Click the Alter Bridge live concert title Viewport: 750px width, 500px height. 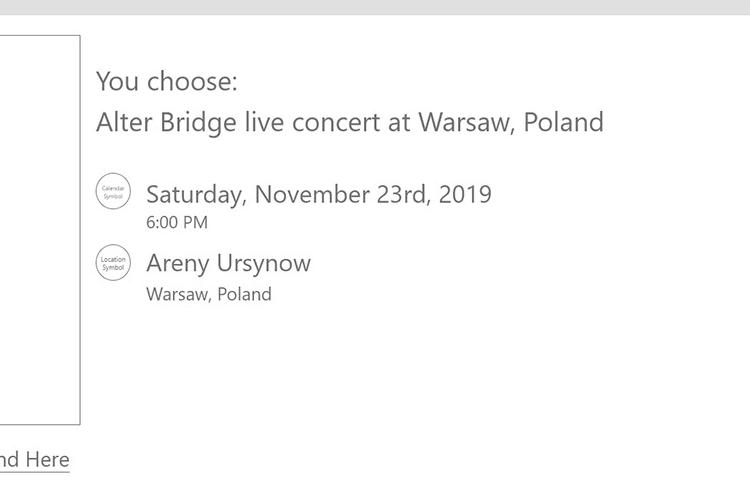tap(350, 122)
